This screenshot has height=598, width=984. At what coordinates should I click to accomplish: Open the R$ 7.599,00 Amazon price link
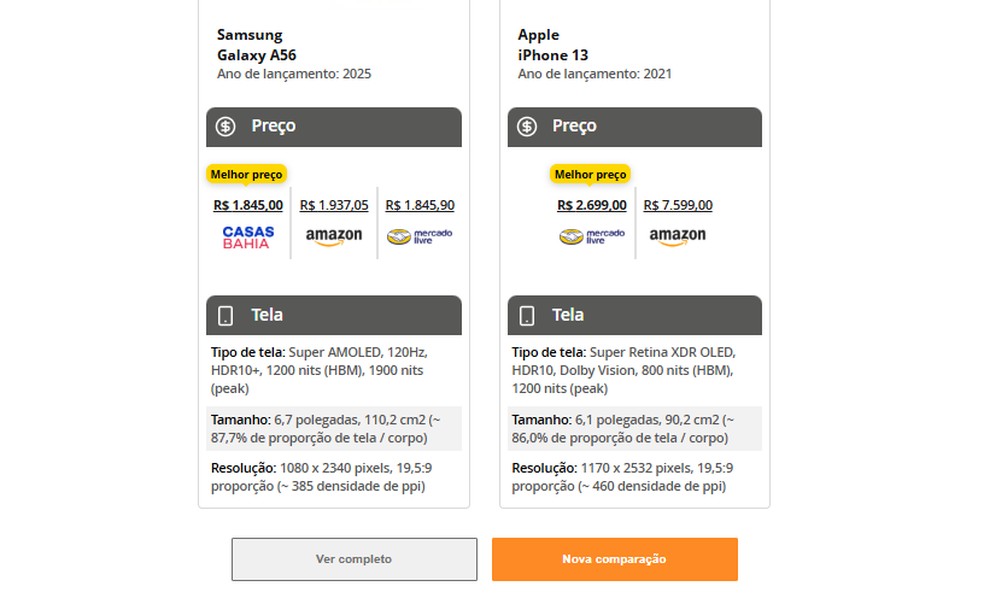(677, 205)
